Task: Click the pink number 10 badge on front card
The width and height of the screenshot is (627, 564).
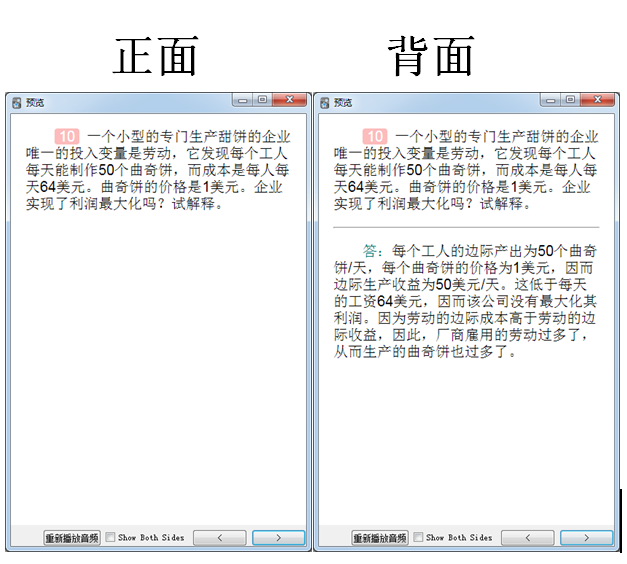Action: coord(67,136)
